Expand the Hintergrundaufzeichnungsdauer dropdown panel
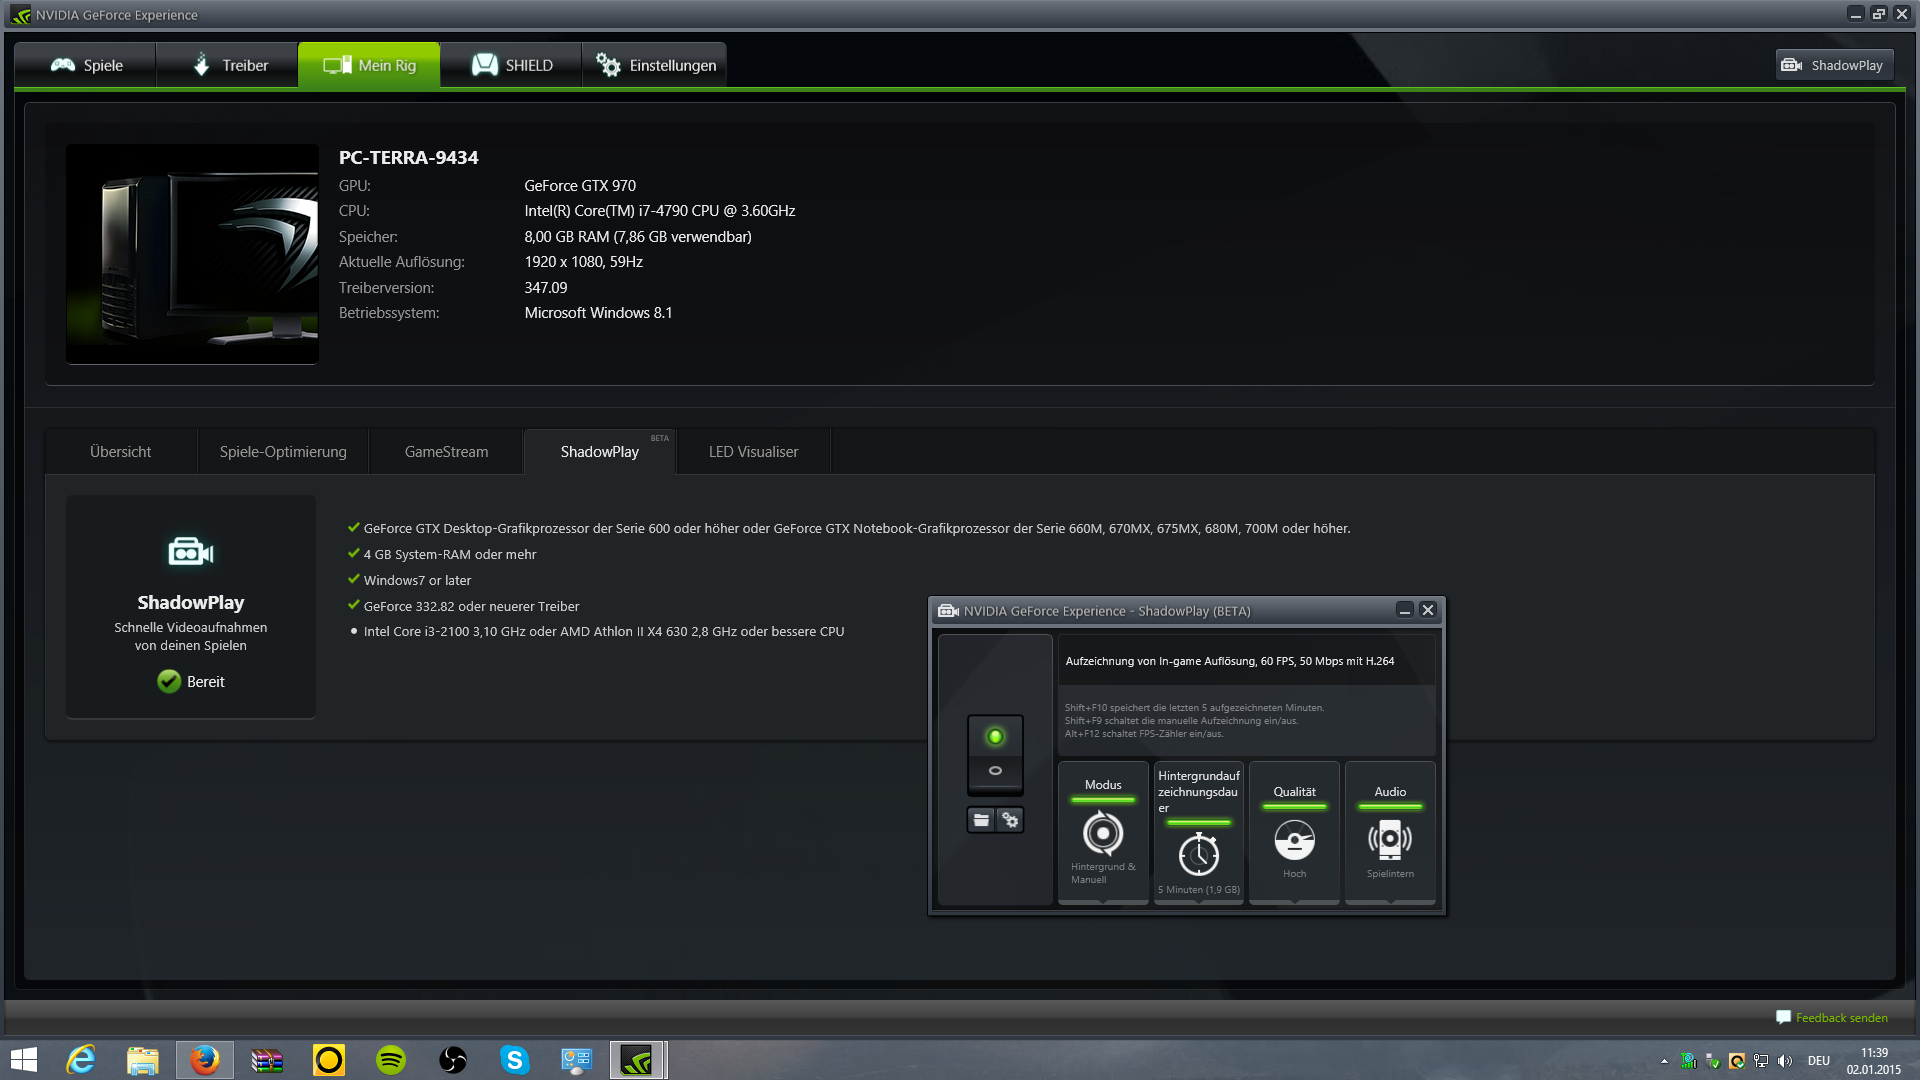The height and width of the screenshot is (1080, 1920). pyautogui.click(x=1199, y=833)
